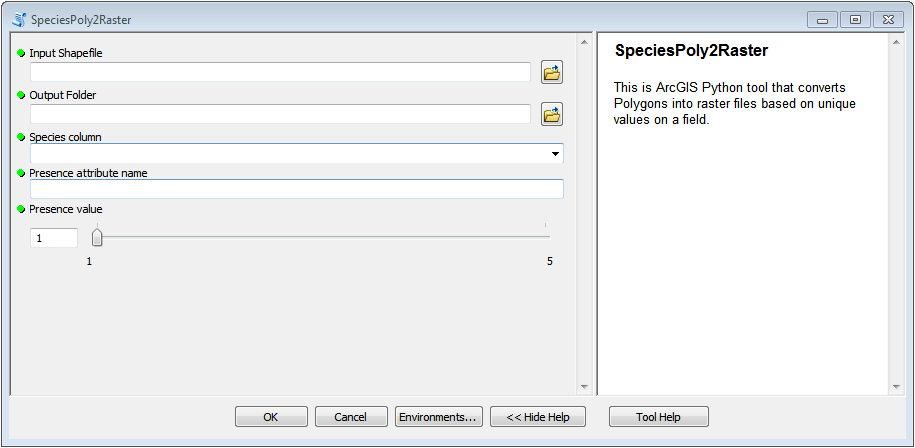915x448 pixels.
Task: Click the help pane scroll up arrow
Action: pyautogui.click(x=896, y=41)
